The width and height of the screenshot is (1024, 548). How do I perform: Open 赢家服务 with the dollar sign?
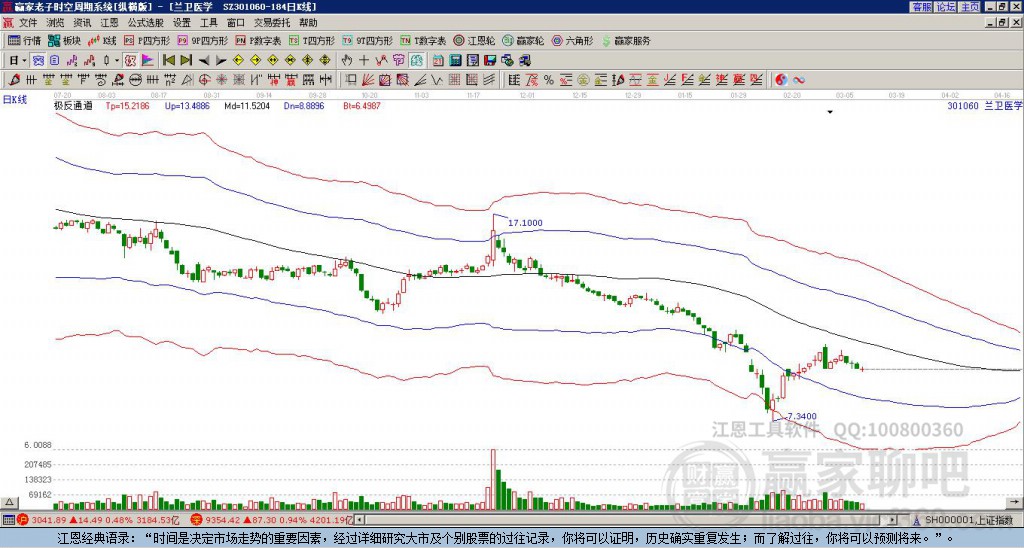(626, 40)
